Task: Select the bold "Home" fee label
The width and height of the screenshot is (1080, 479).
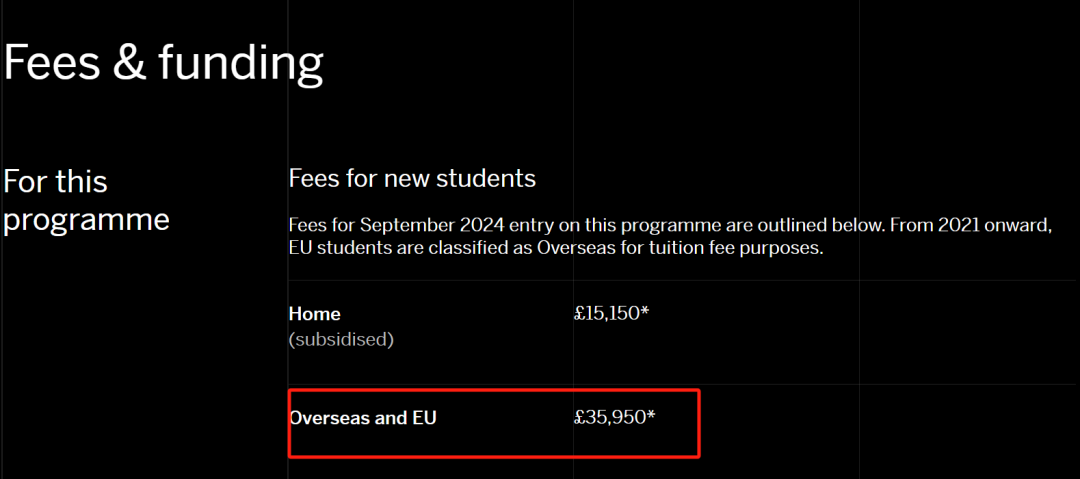Action: point(314,314)
